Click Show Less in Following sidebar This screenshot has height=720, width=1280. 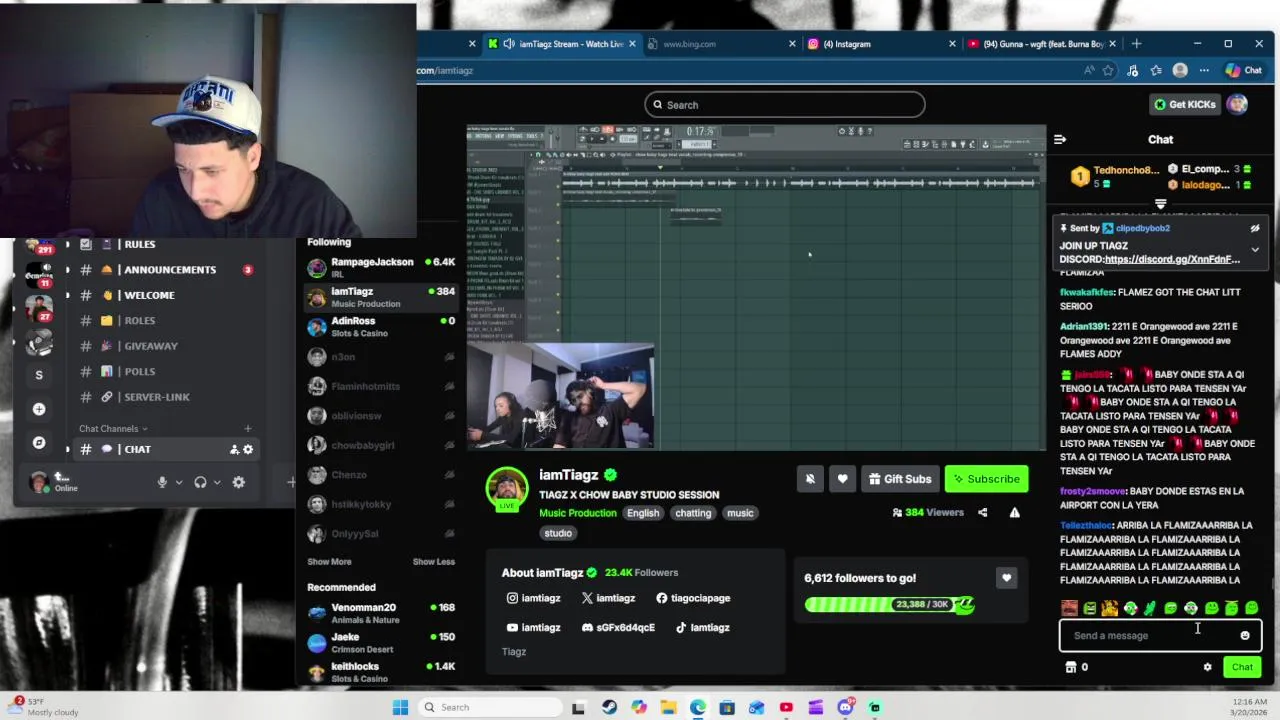(433, 562)
